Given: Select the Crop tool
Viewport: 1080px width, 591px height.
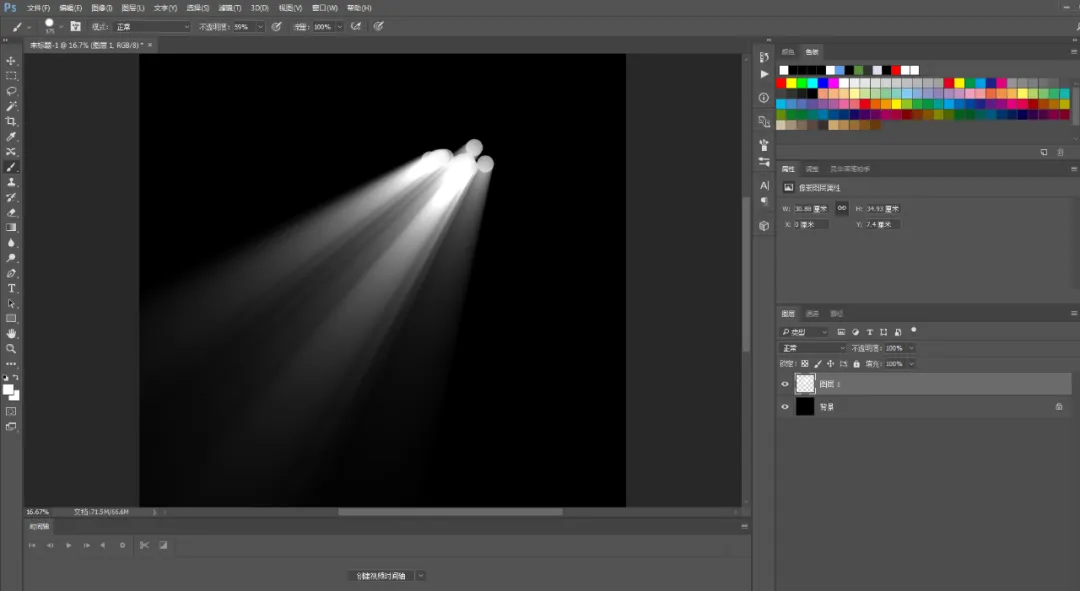Looking at the screenshot, I should pos(11,121).
